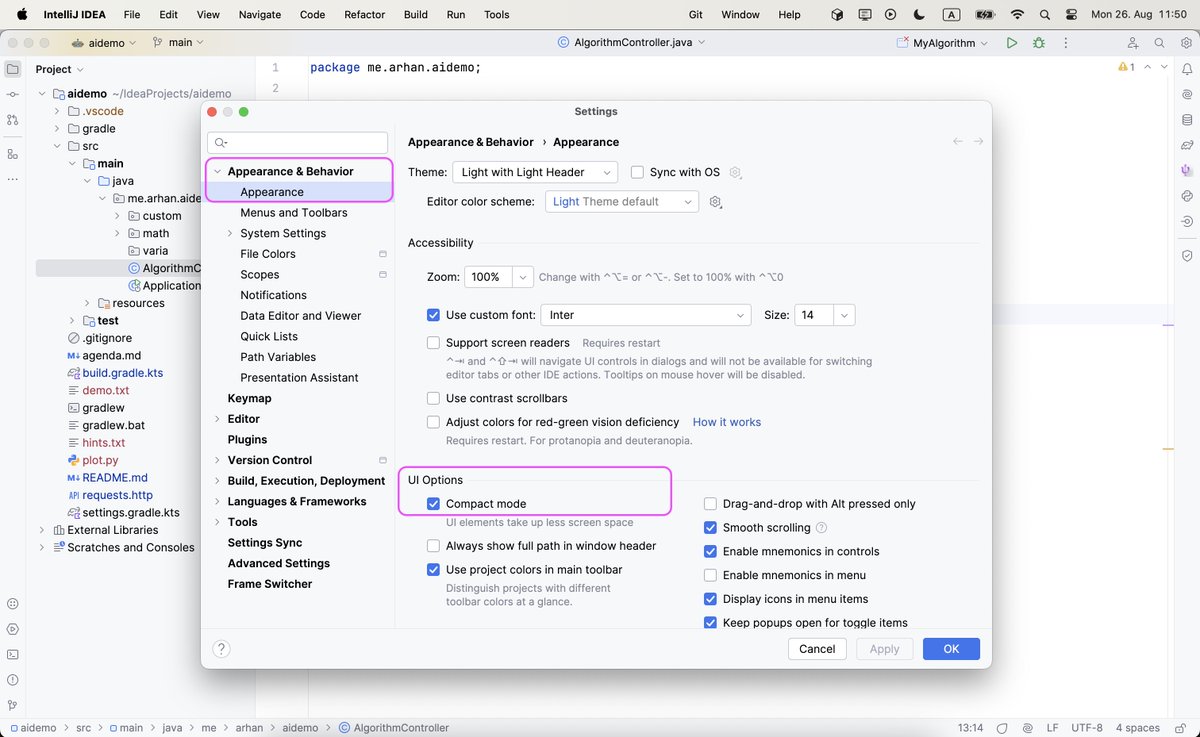Image resolution: width=1200 pixels, height=737 pixels.
Task: Enable Always show full path in window header
Action: pyautogui.click(x=433, y=546)
